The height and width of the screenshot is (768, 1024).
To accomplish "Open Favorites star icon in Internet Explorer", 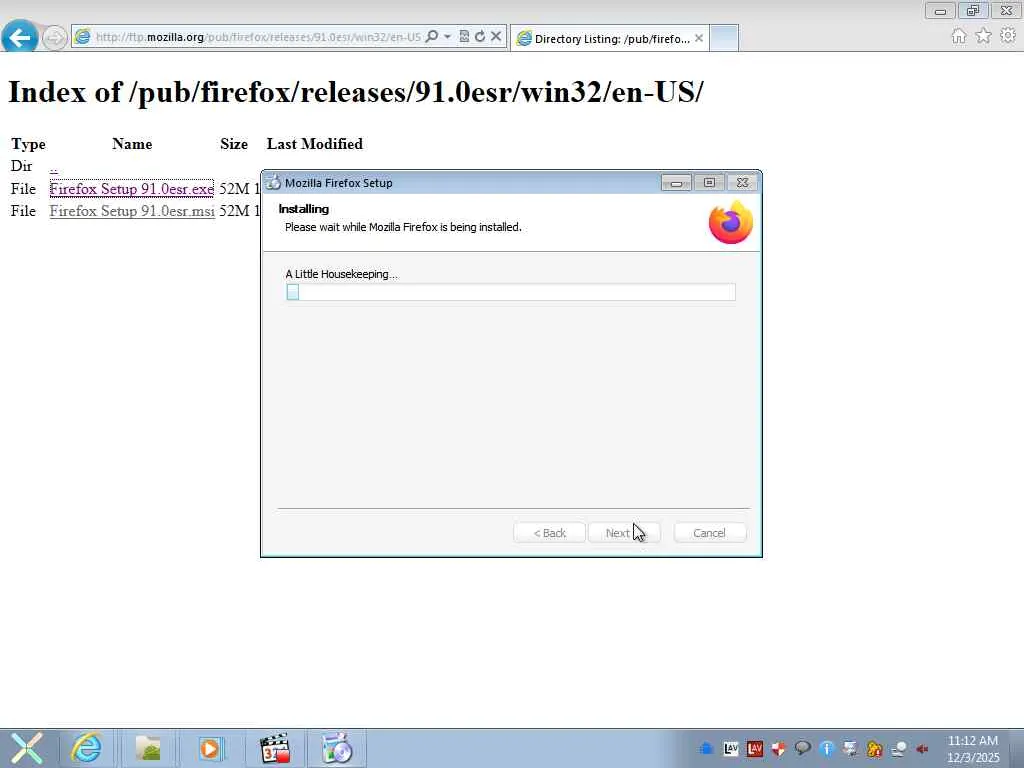I will pos(984,36).
